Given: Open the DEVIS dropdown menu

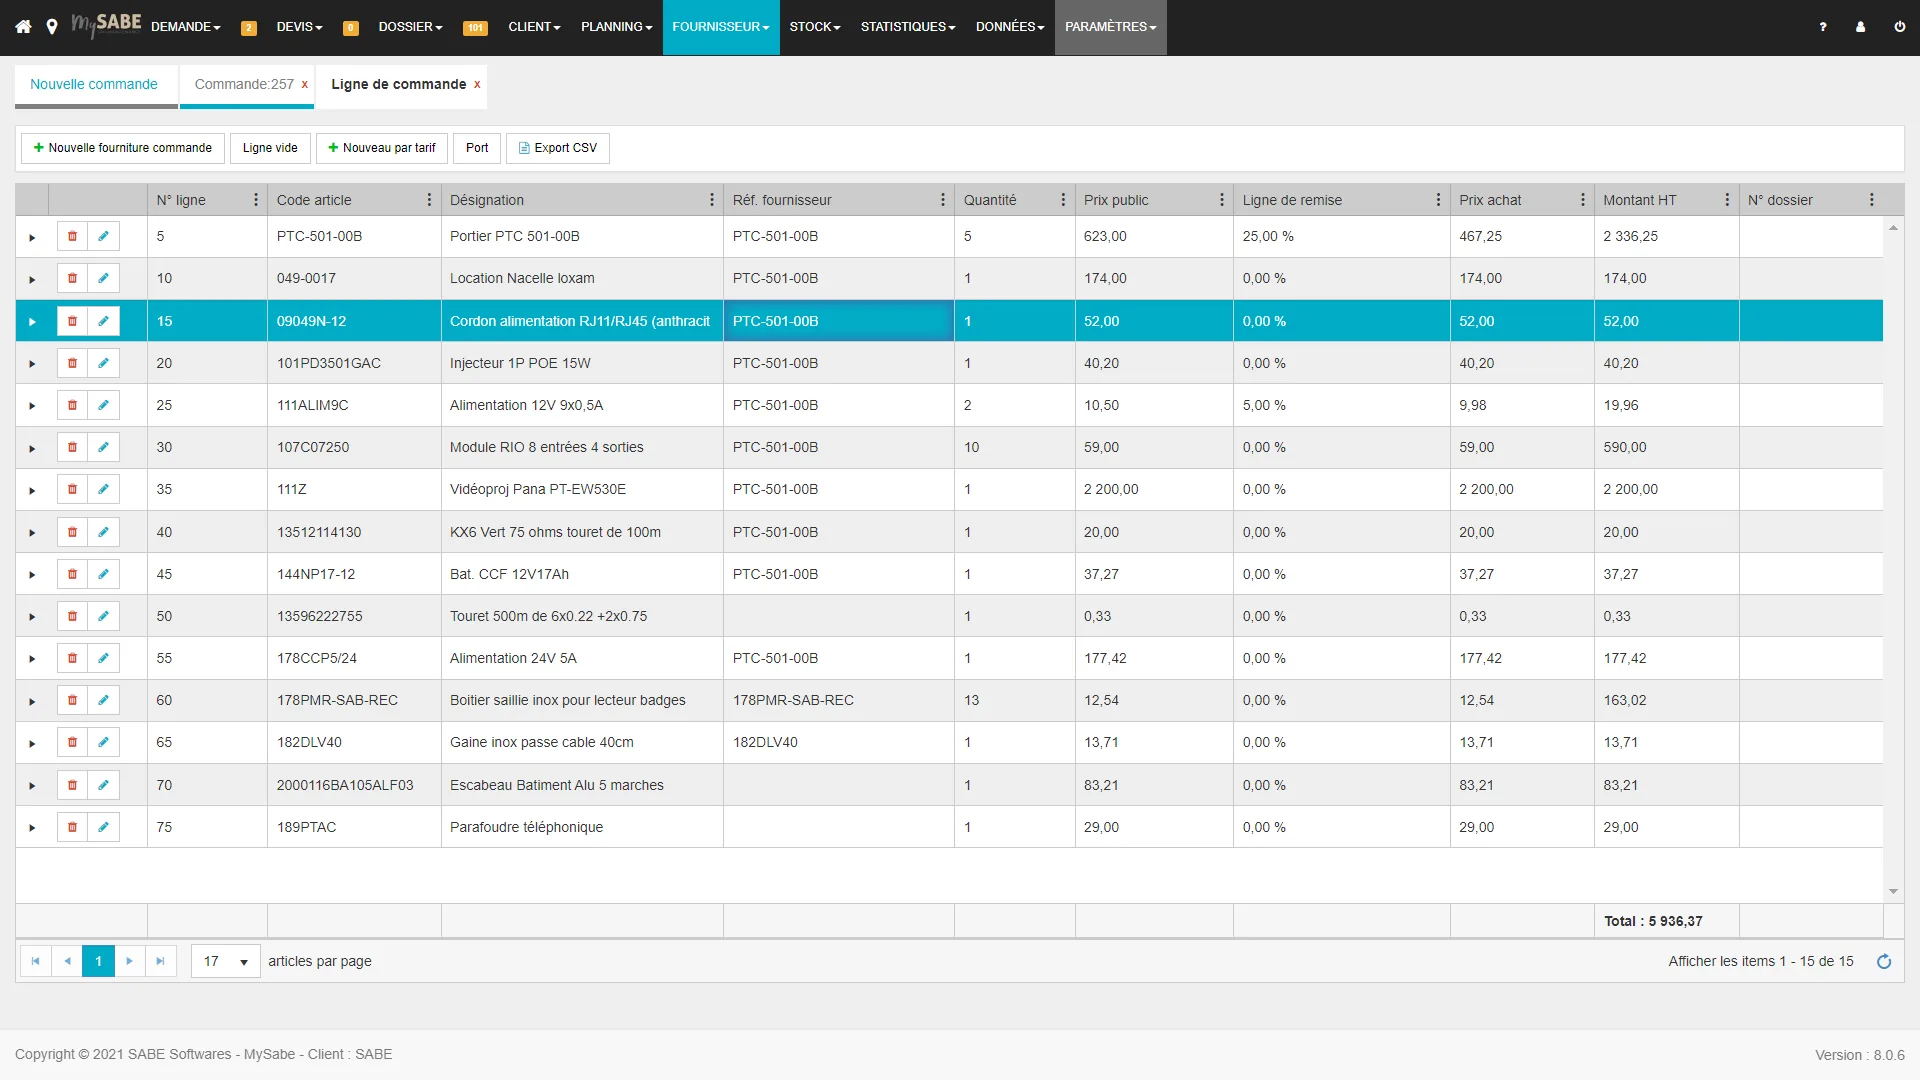Looking at the screenshot, I should coord(300,27).
